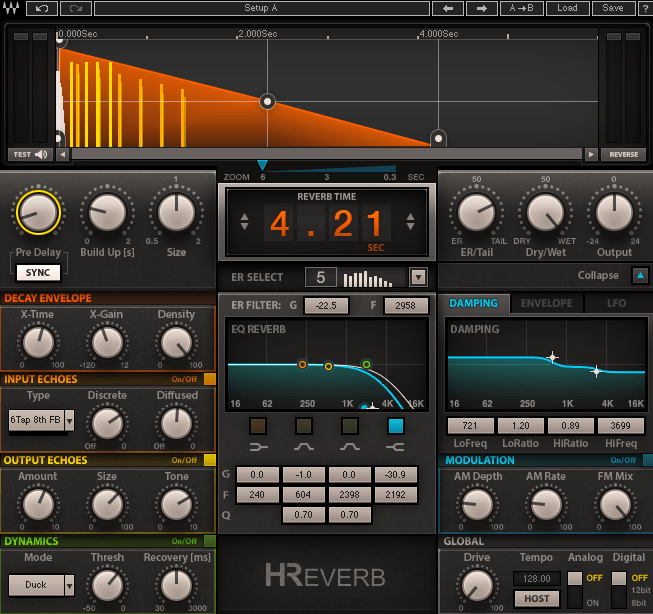The width and height of the screenshot is (653, 614).
Task: Click the decay envelope midpoint handle
Action: click(267, 101)
